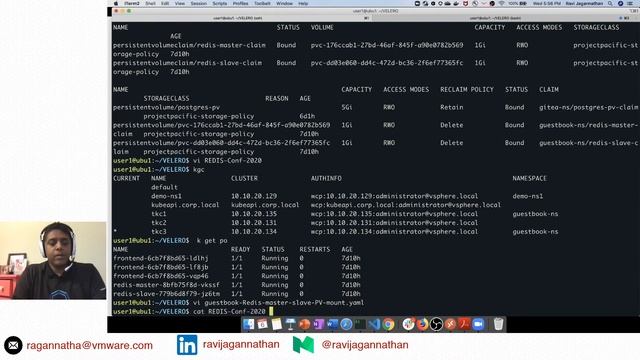
Task: Open the iTerm2 application menu
Action: tap(132, 3)
